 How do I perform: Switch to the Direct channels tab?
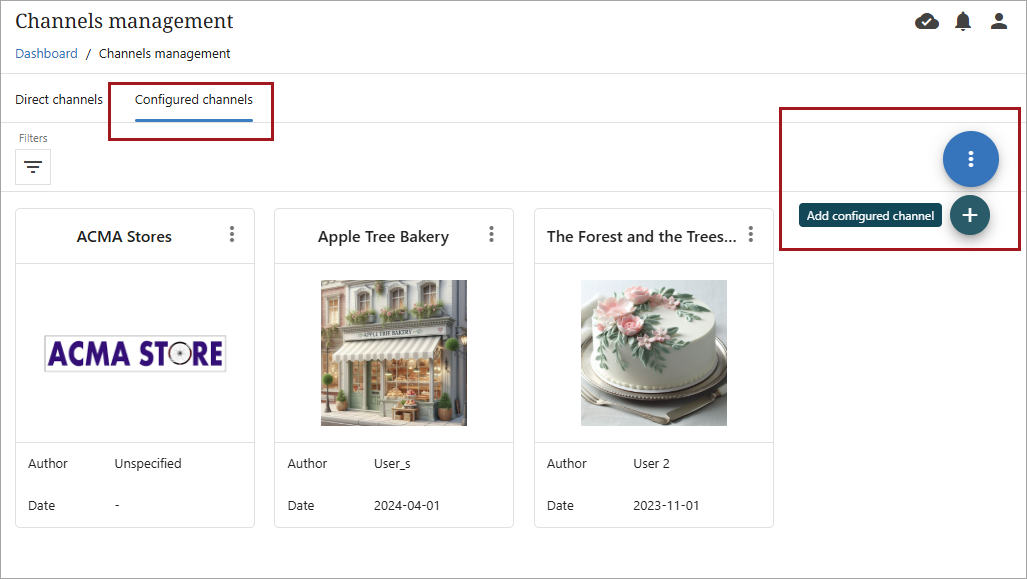click(x=59, y=100)
